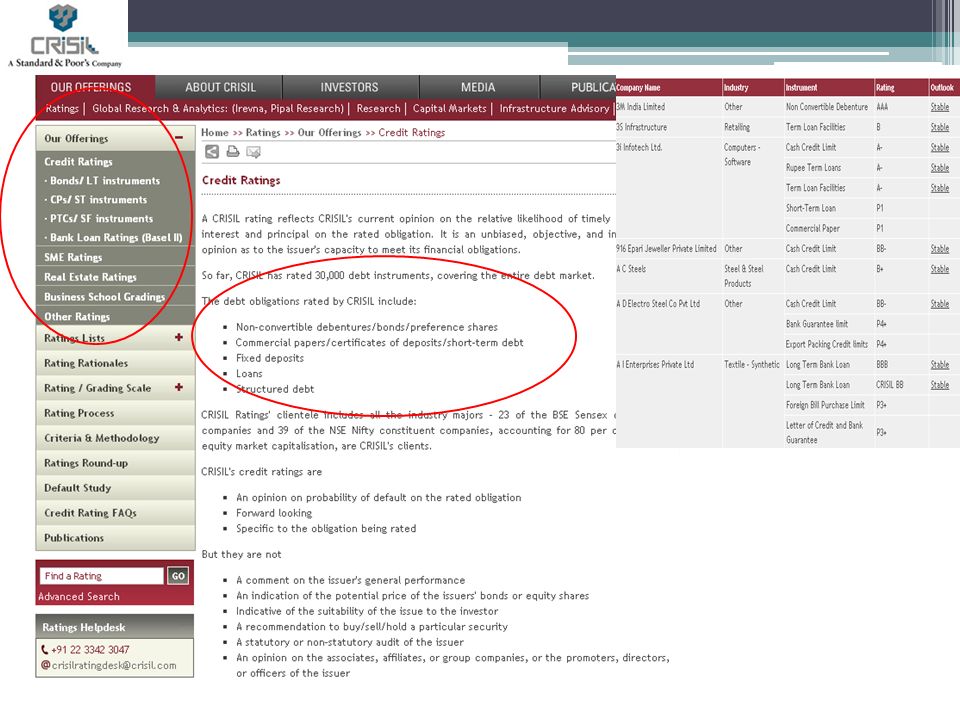This screenshot has width=960, height=720.
Task: Select Global Research & Analytics submenu item
Action: click(218, 108)
